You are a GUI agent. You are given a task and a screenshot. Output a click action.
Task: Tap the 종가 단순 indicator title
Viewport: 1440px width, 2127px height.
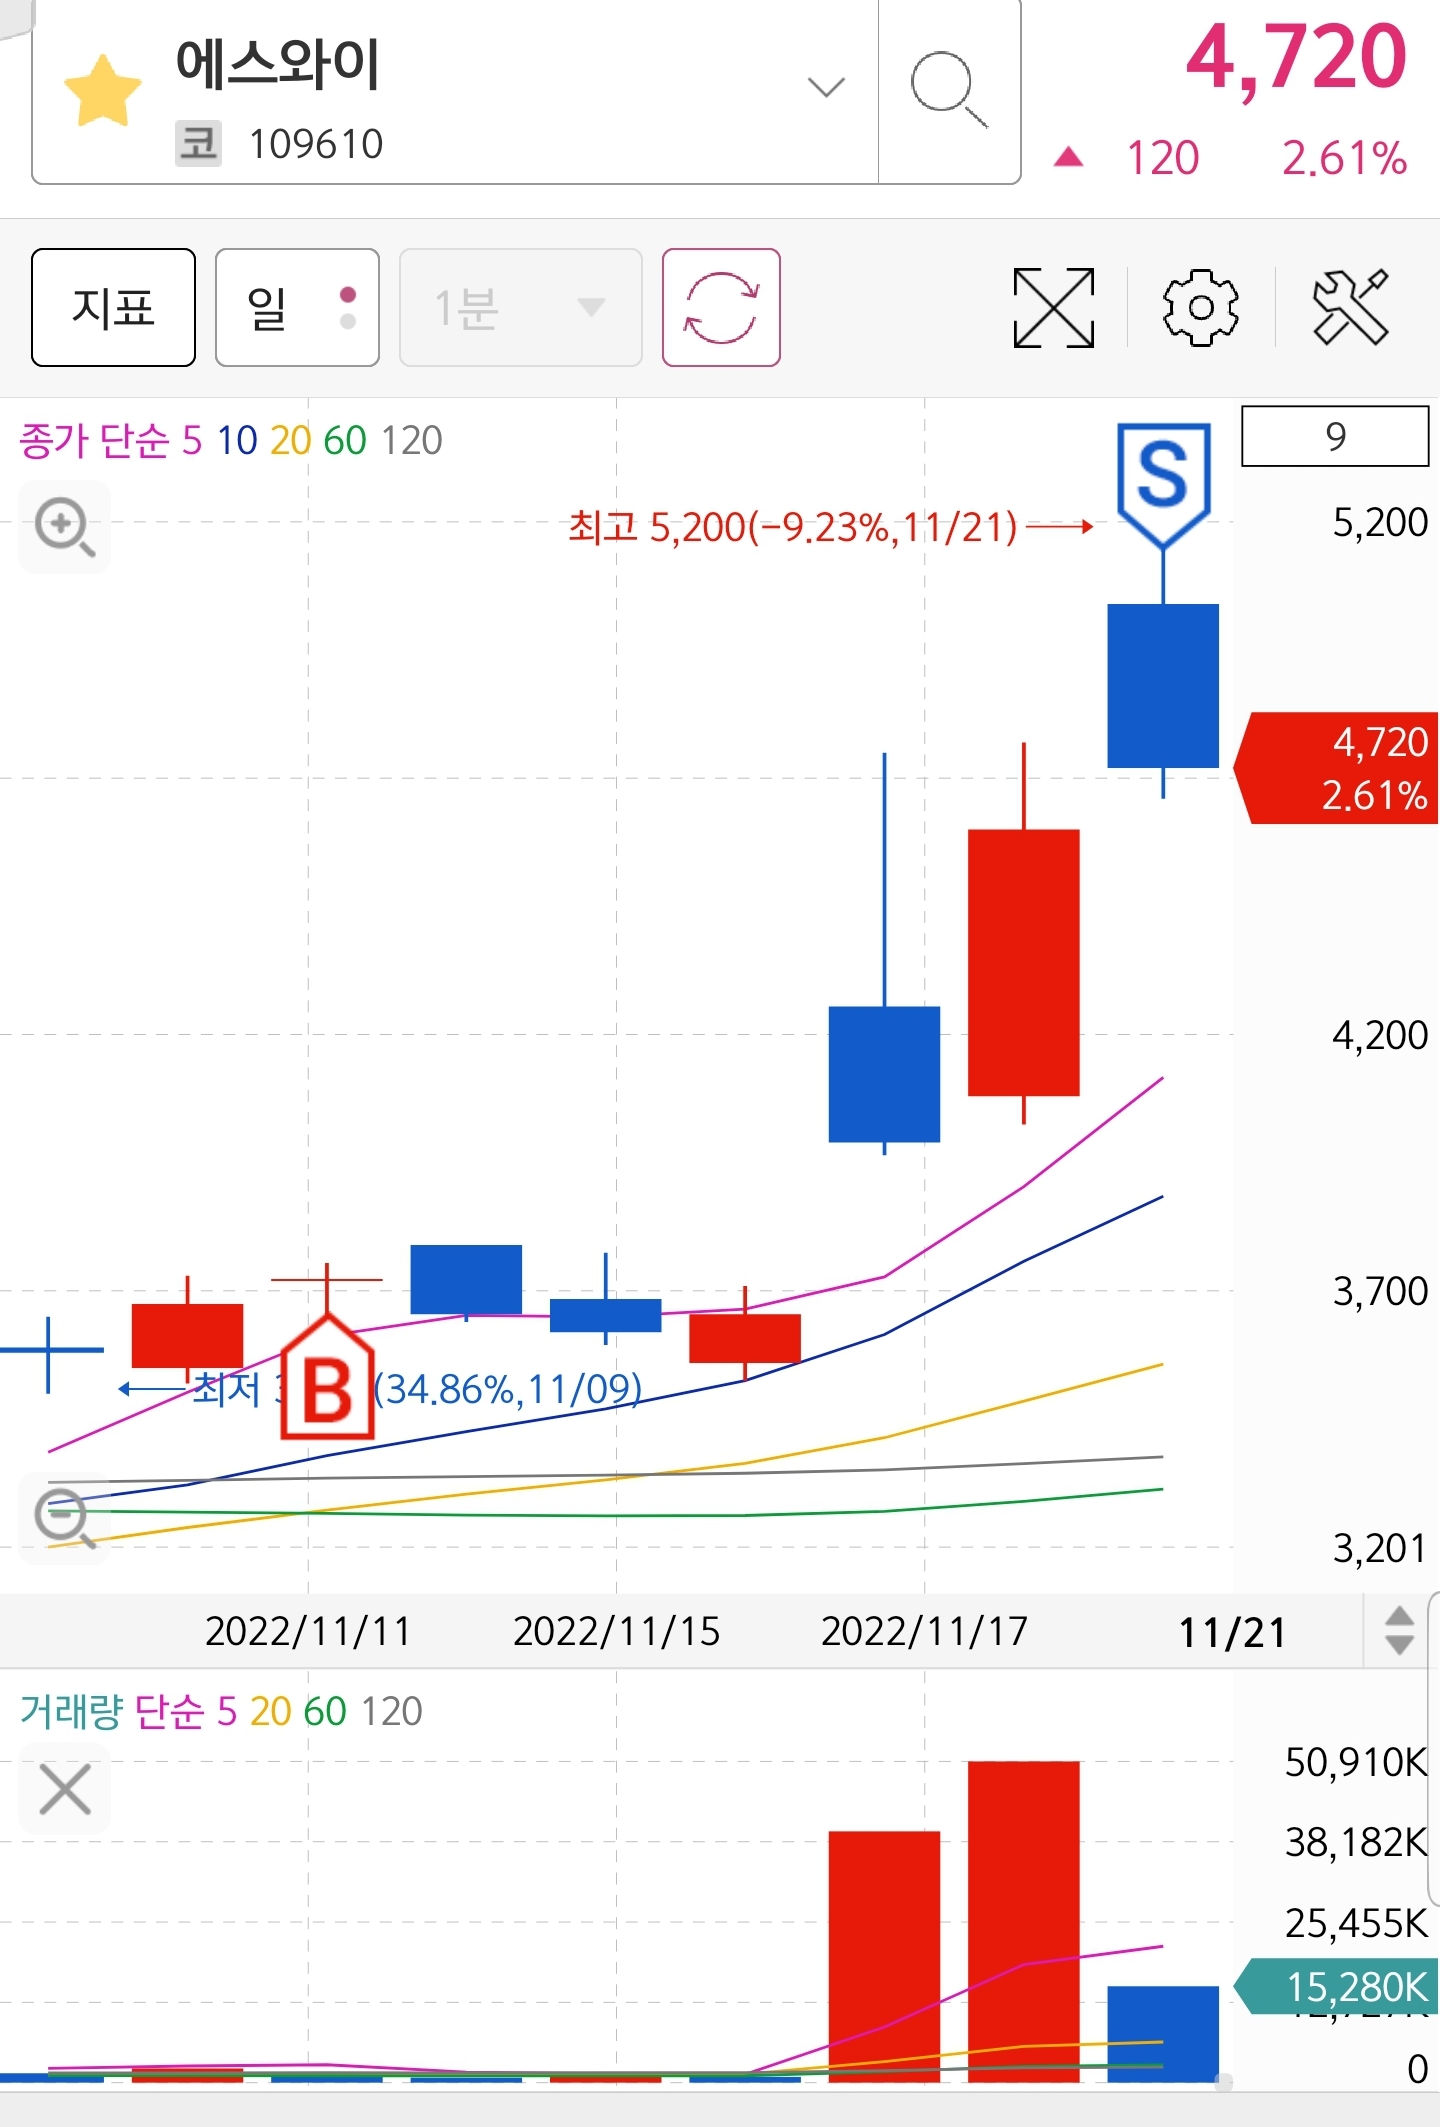(94, 440)
